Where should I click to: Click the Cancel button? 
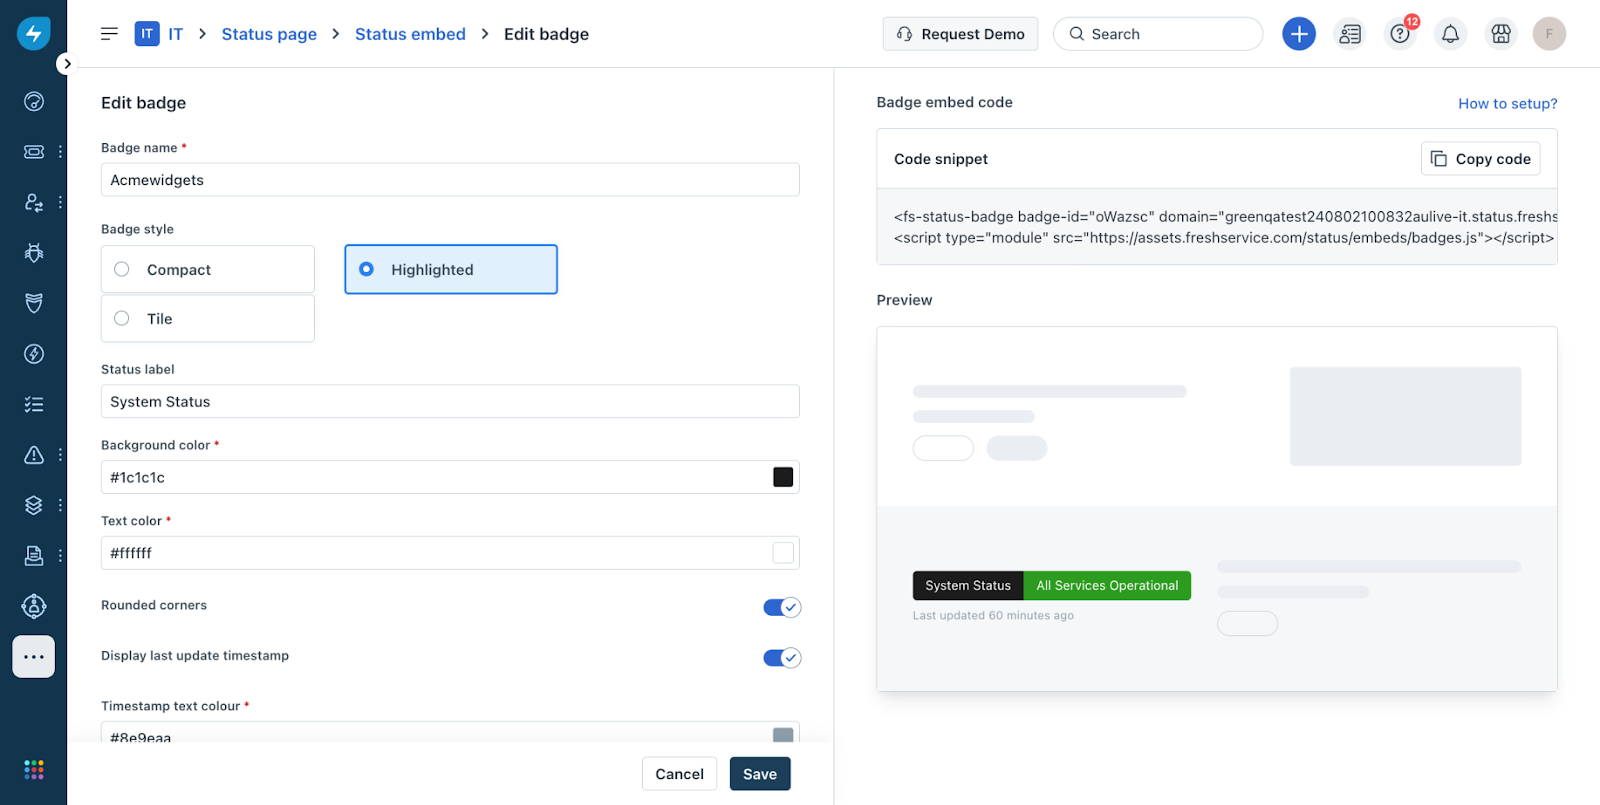[x=679, y=774]
